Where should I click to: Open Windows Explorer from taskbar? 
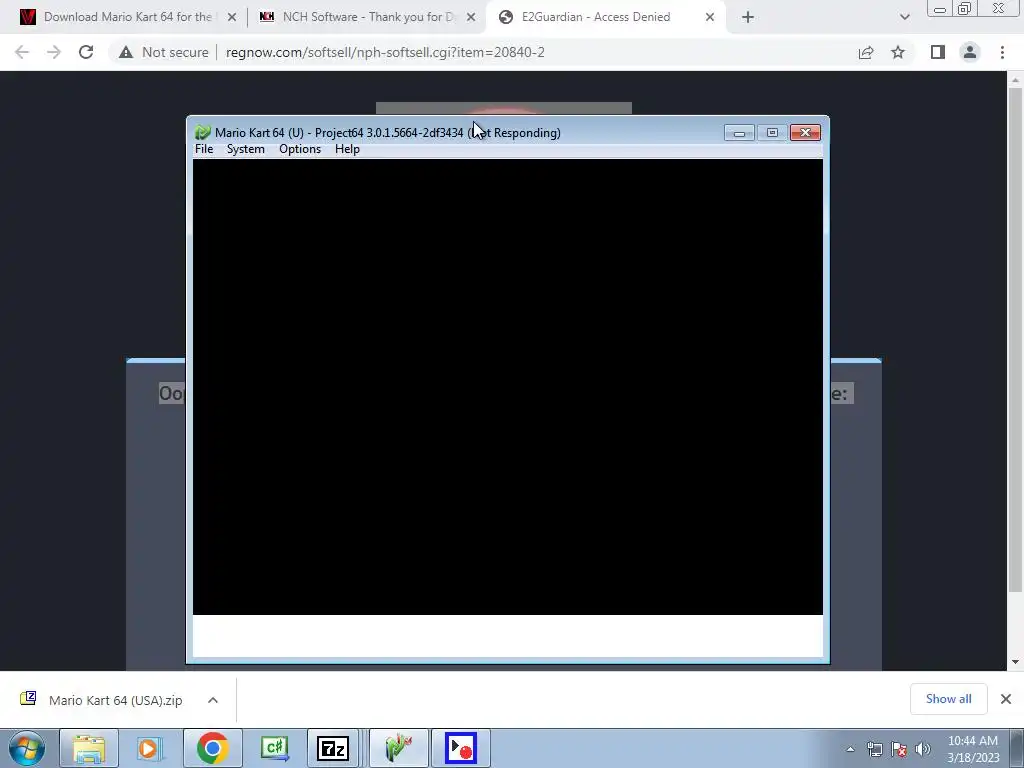89,748
